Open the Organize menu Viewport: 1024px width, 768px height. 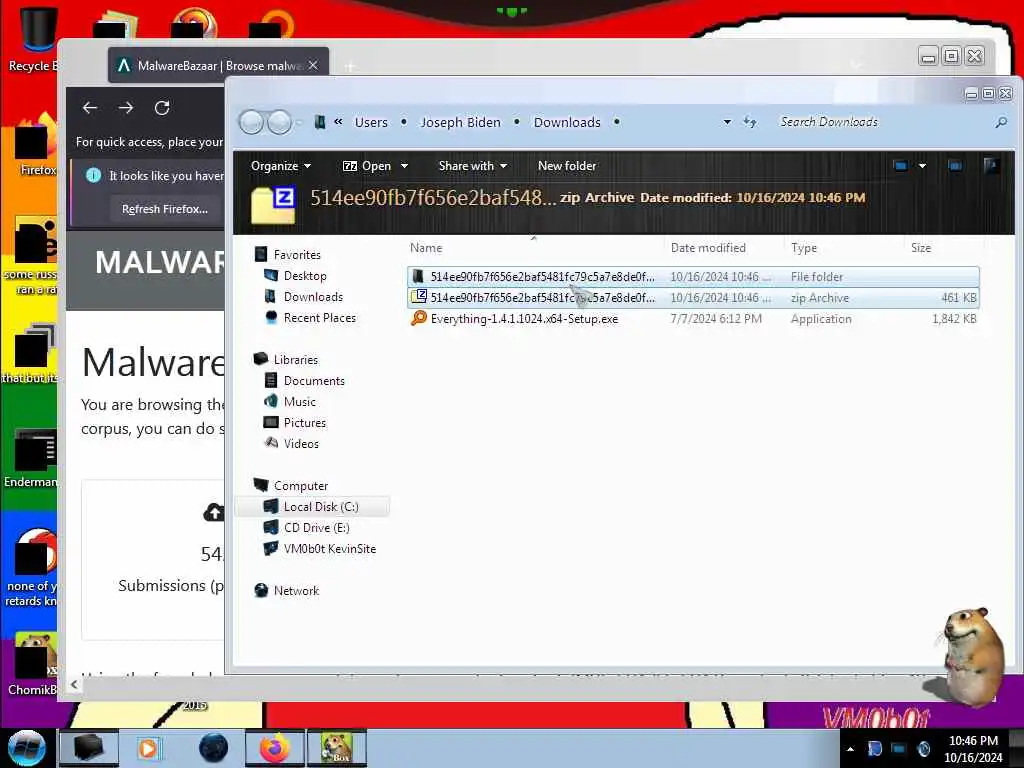point(281,166)
